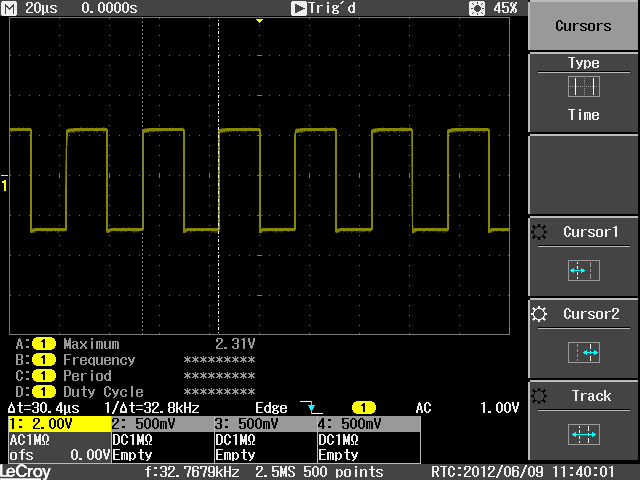Click the RTC date and time readout

(523, 472)
